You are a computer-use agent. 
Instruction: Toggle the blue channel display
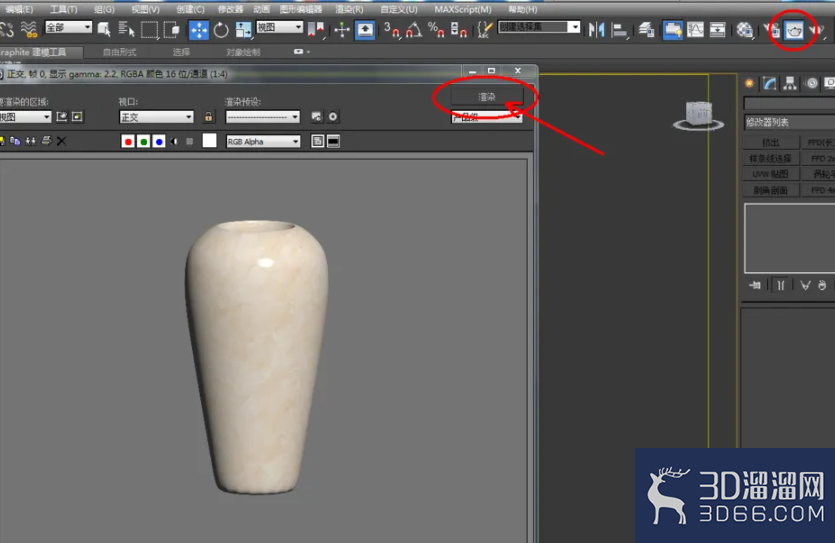[x=159, y=141]
